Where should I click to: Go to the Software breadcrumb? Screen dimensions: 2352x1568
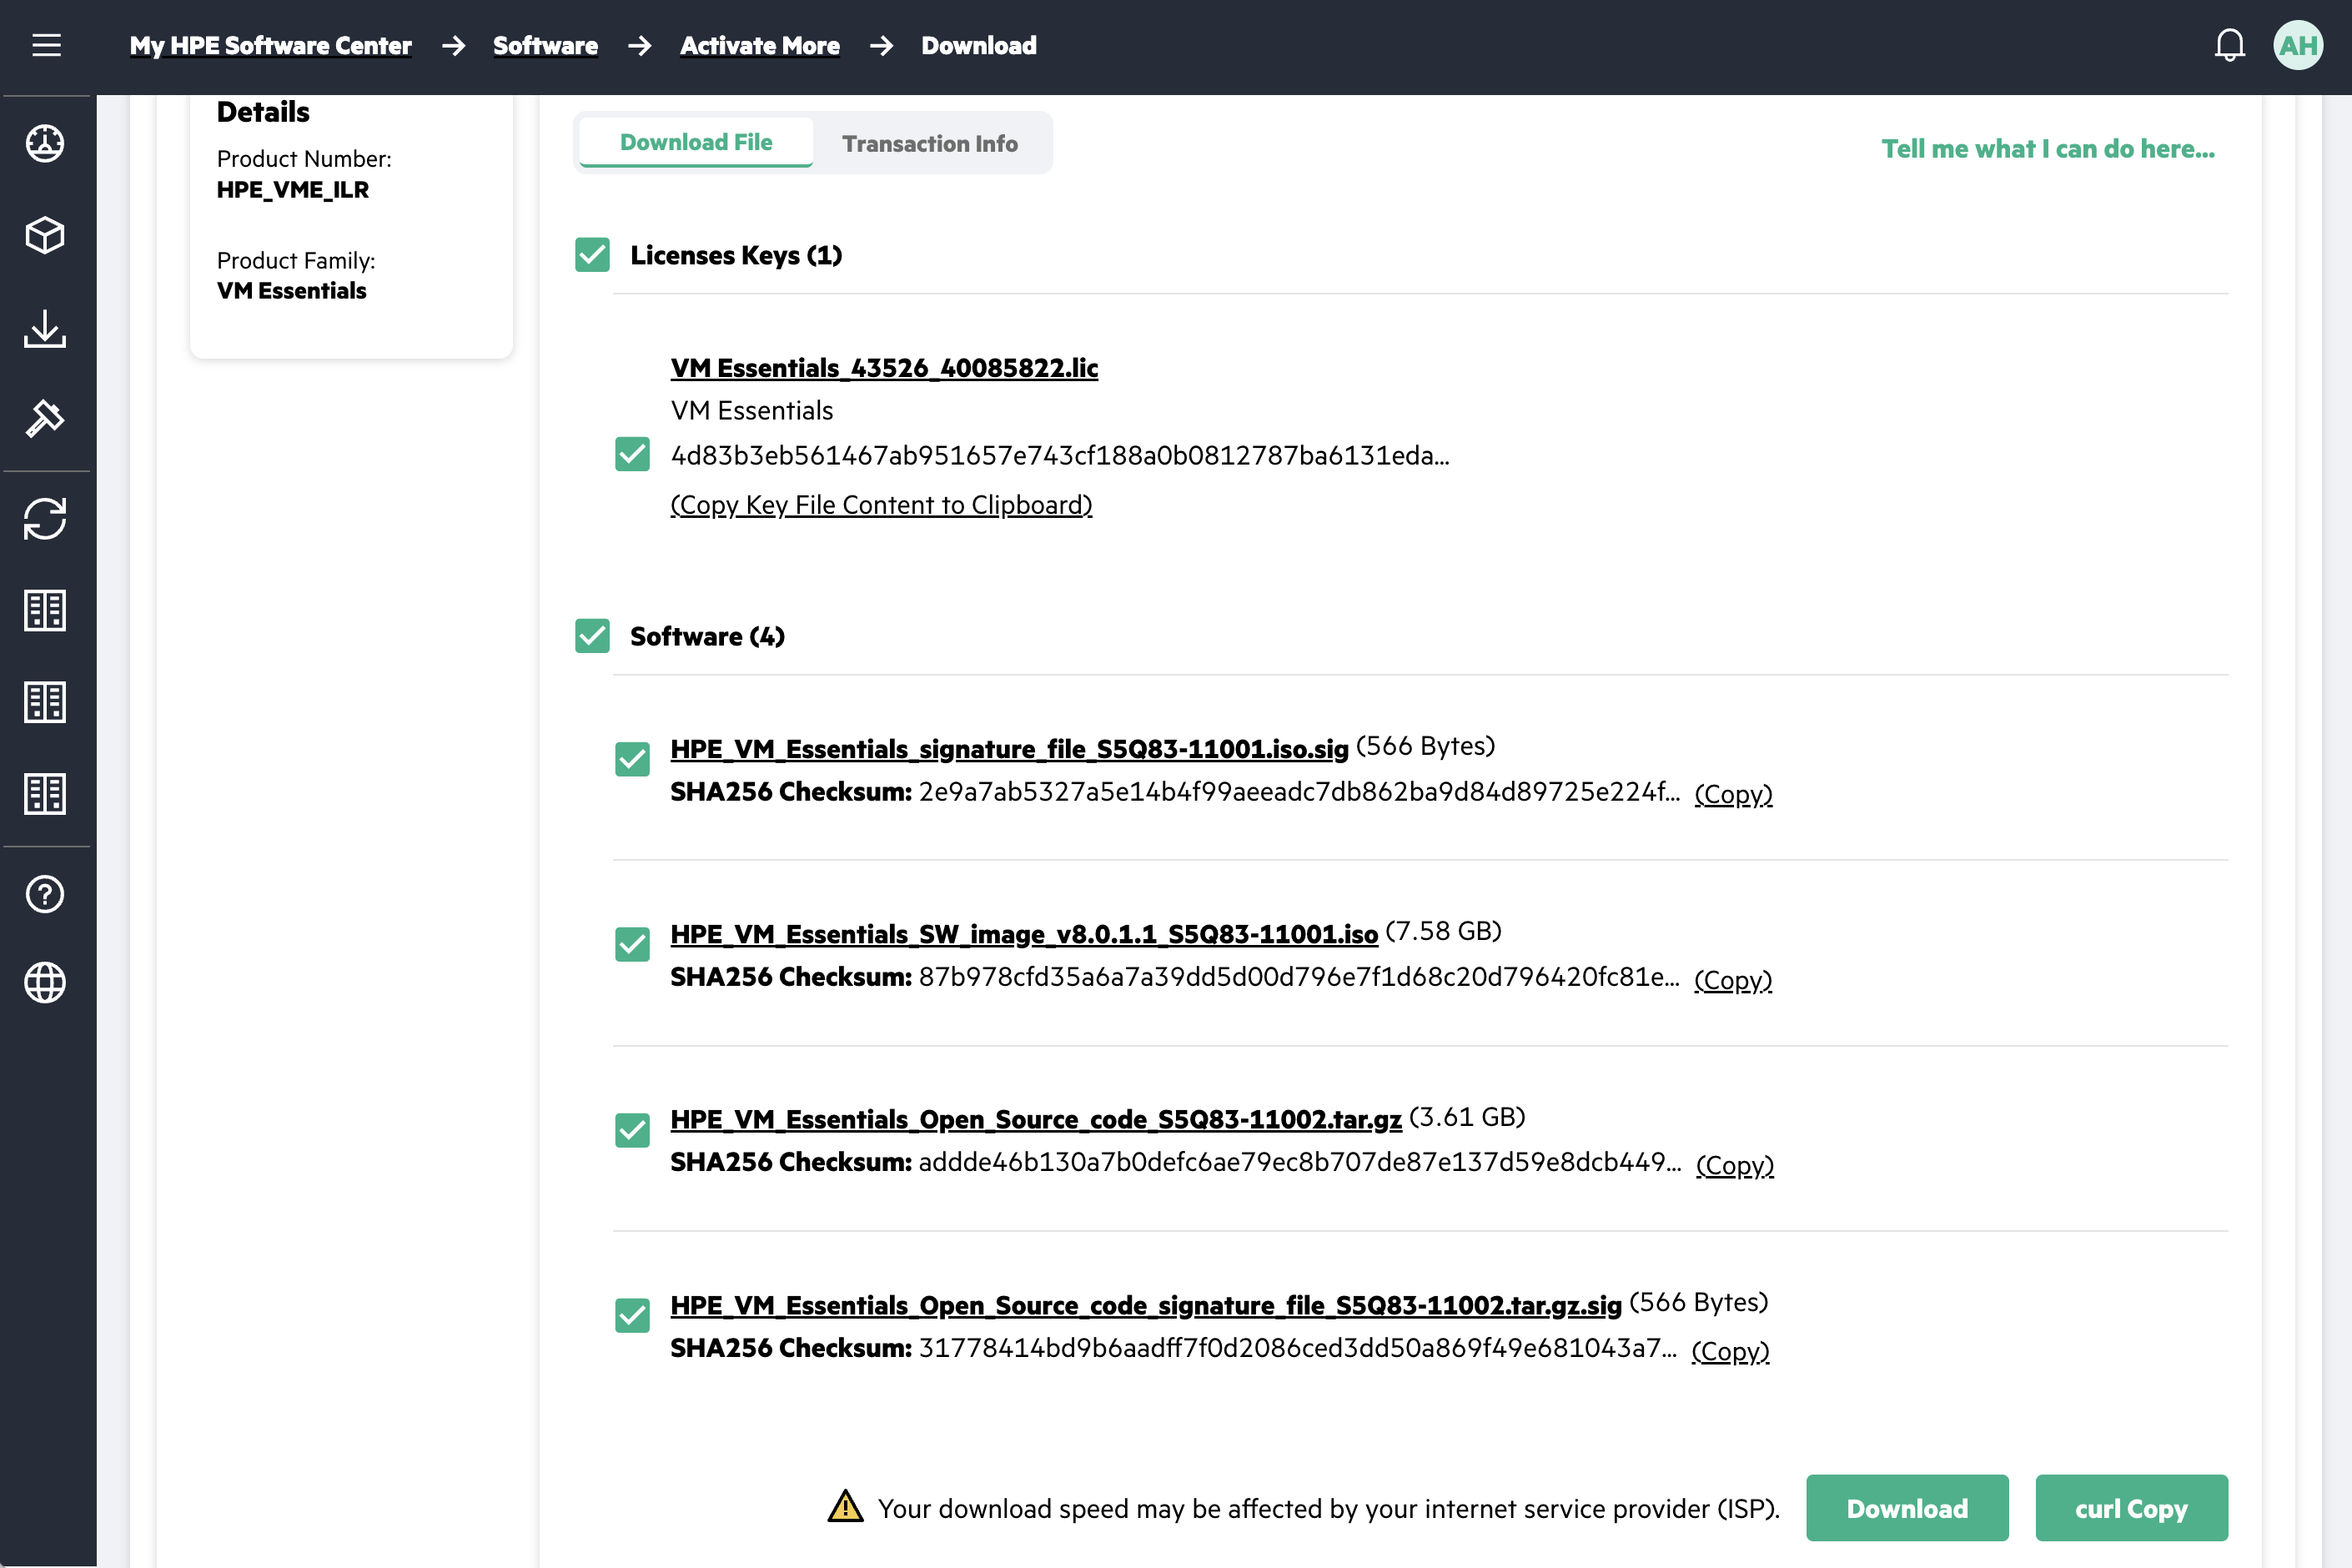pyautogui.click(x=545, y=45)
